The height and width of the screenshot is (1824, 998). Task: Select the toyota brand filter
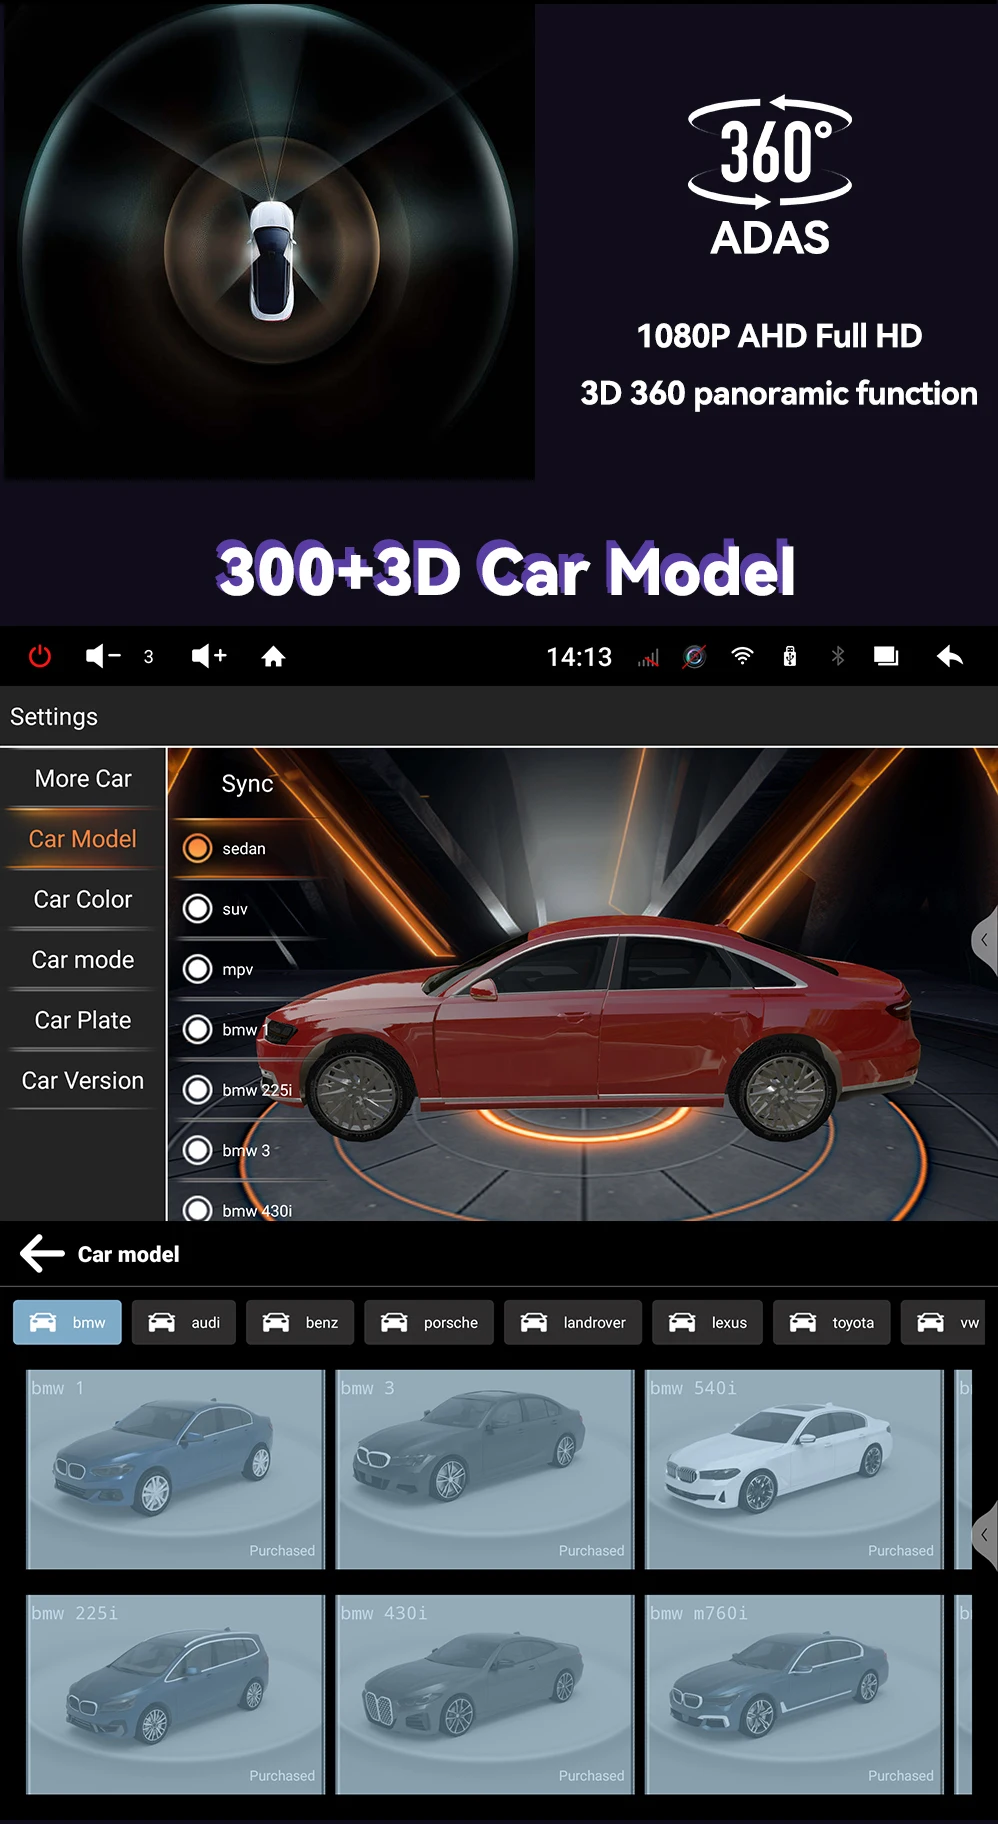pyautogui.click(x=831, y=1322)
